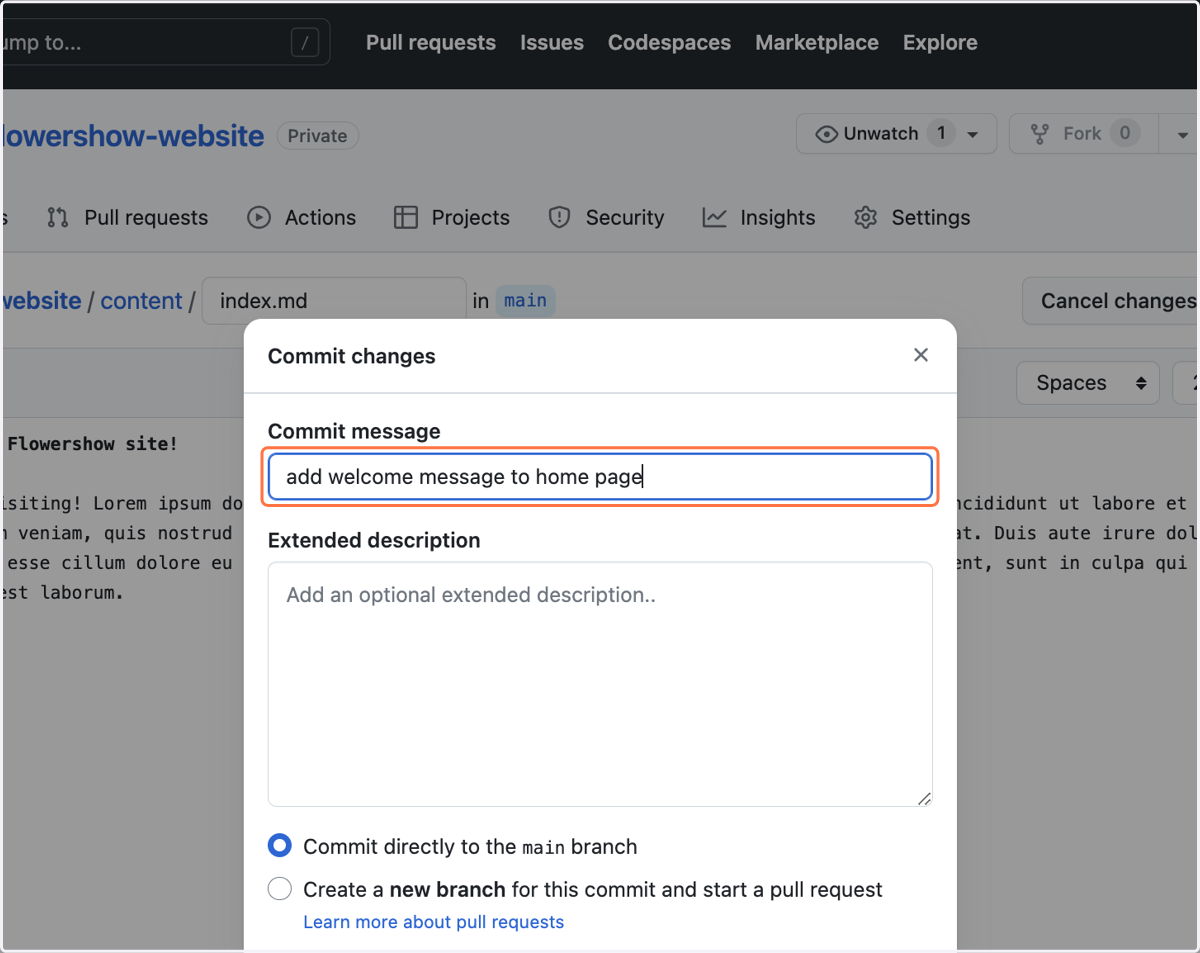Open the Spaces indent mode dropdown
The width and height of the screenshot is (1200, 953).
click(1087, 383)
